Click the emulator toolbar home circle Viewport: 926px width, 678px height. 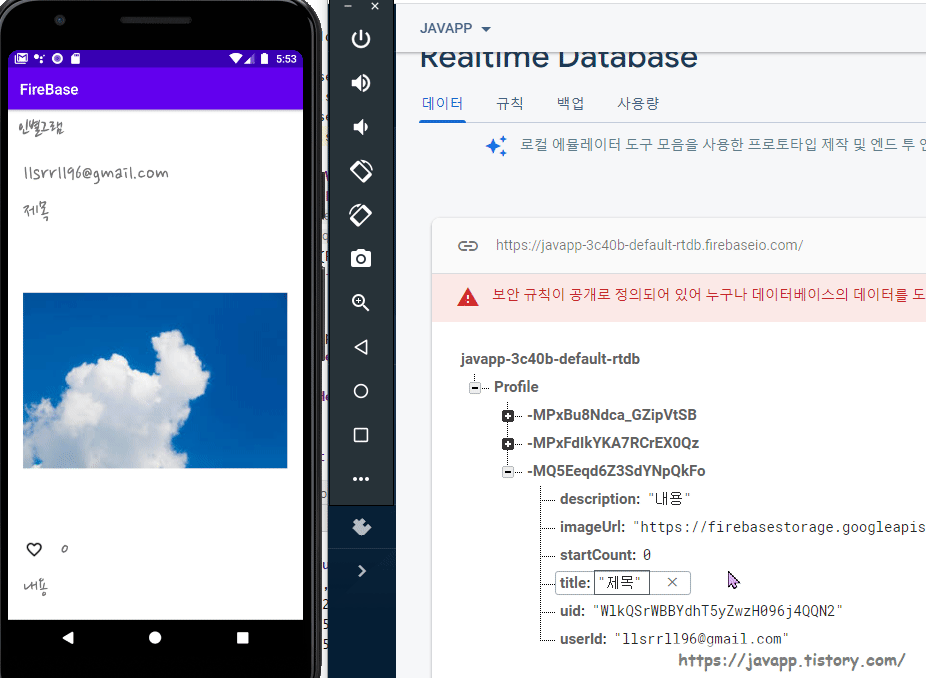pyautogui.click(x=361, y=391)
